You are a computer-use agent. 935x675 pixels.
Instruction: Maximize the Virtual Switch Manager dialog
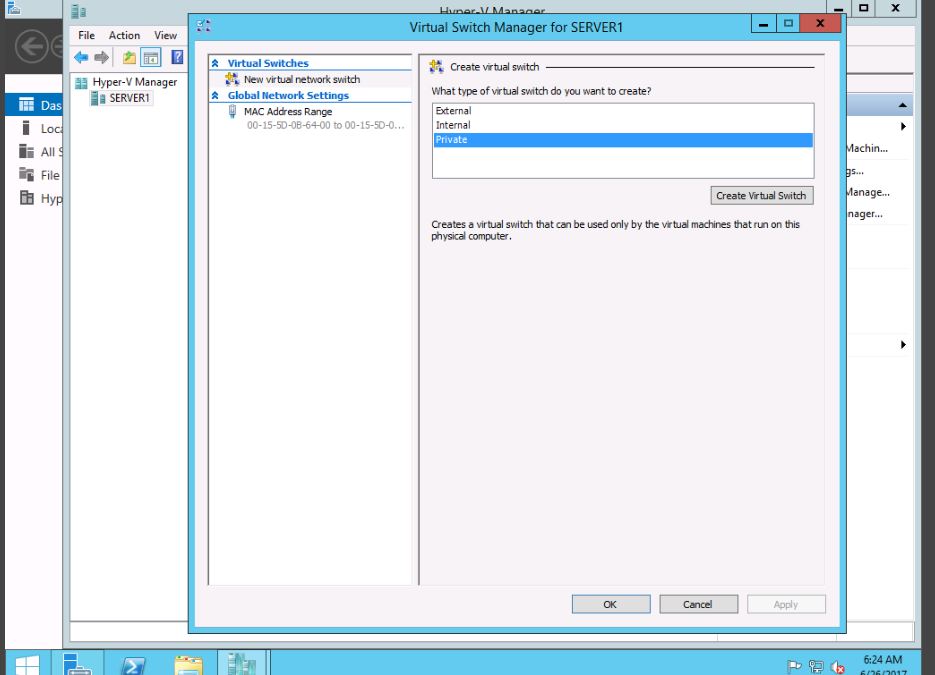[x=788, y=24]
